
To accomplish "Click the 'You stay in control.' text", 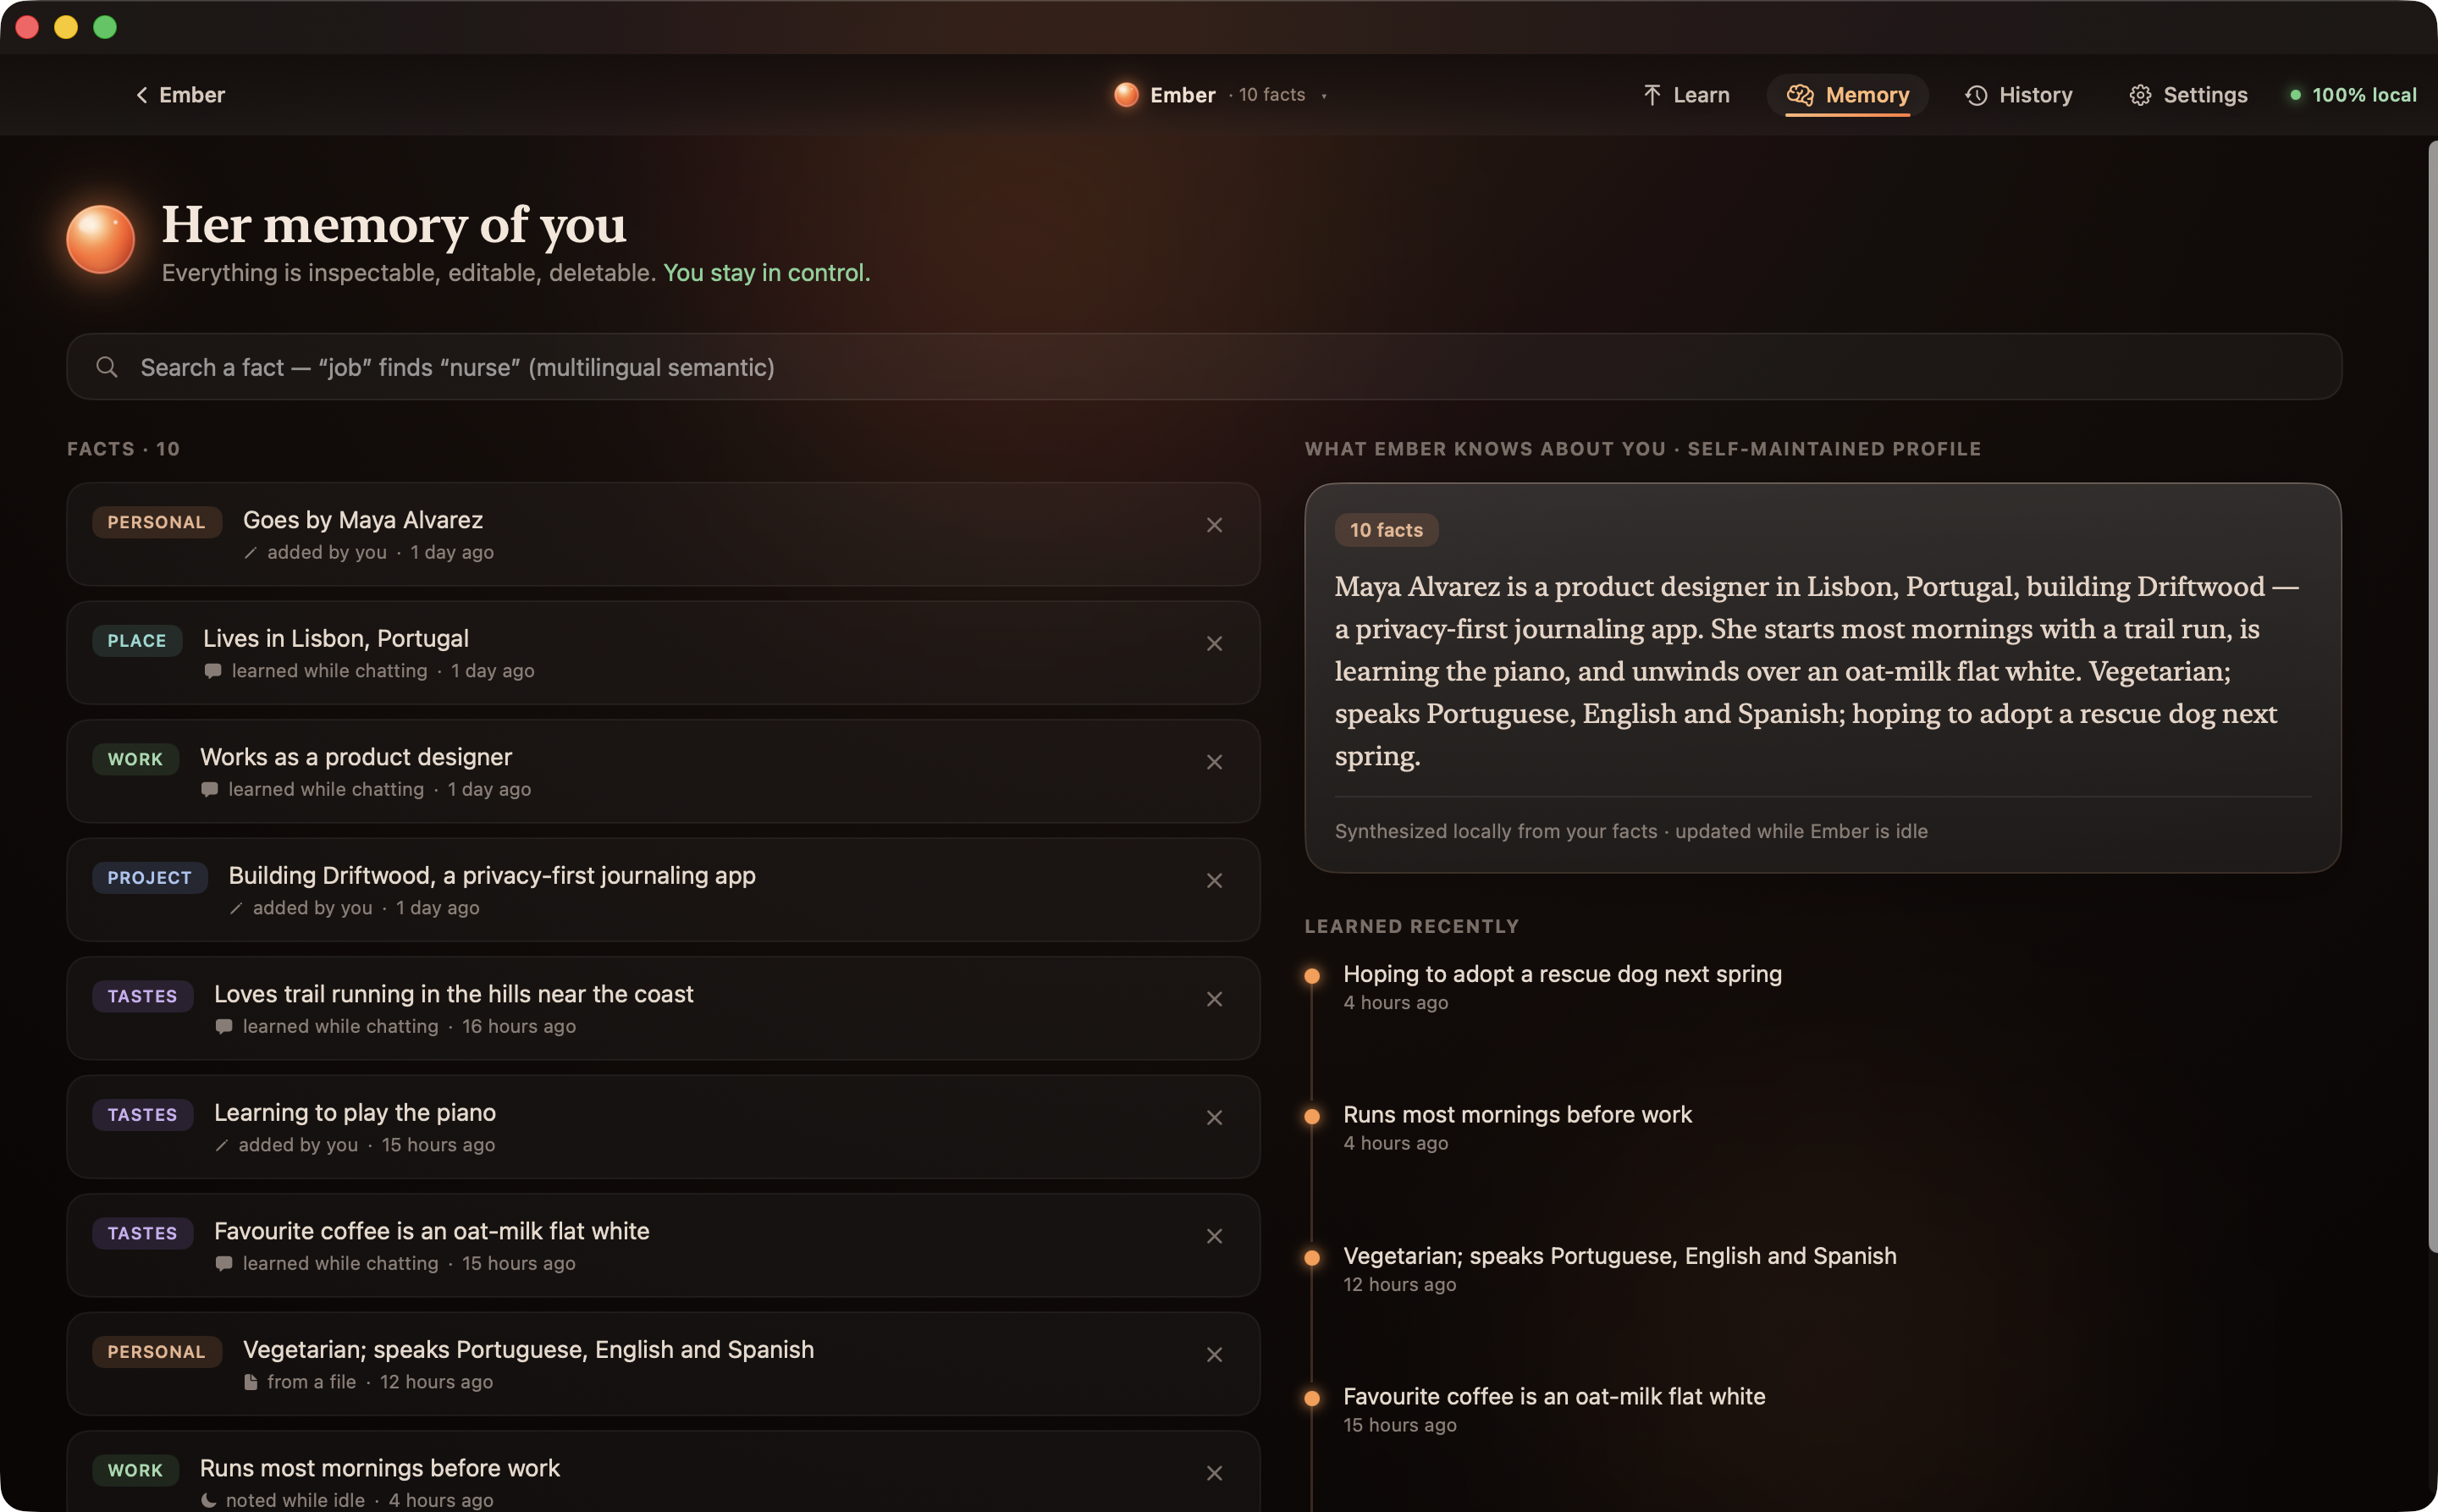I will pos(767,273).
